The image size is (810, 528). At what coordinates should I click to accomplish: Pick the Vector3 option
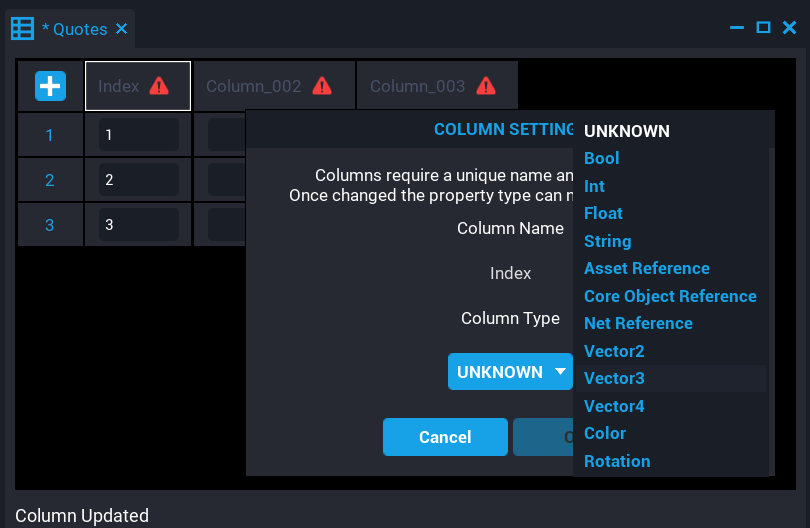click(614, 378)
